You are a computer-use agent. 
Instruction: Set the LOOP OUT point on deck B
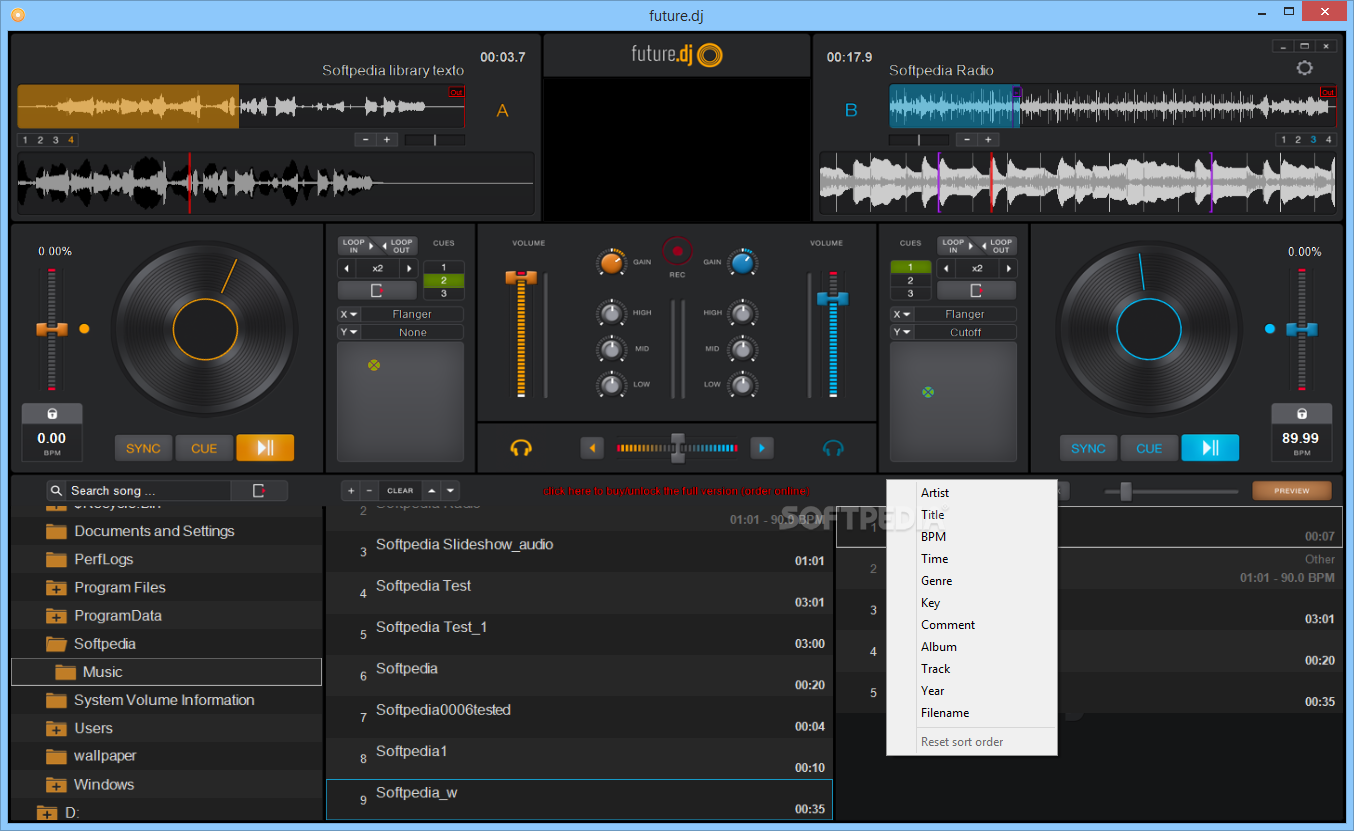(1001, 246)
